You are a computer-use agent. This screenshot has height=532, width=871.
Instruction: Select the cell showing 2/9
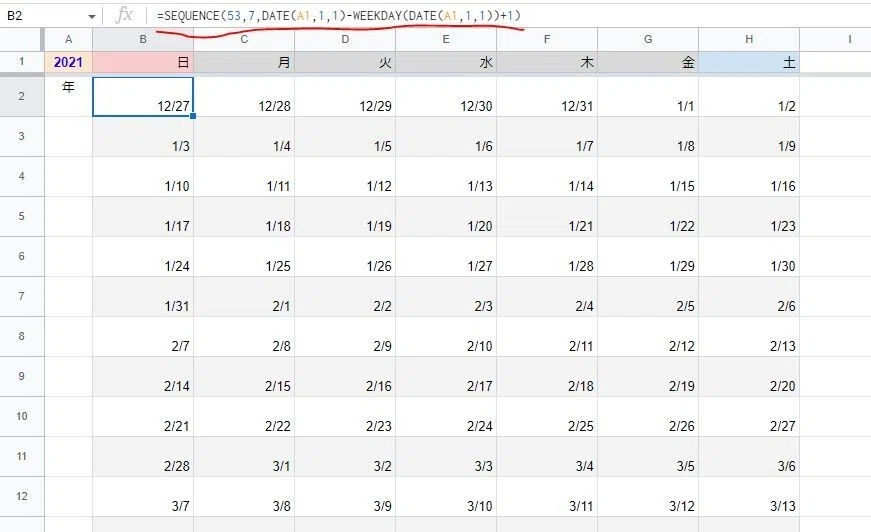(345, 337)
